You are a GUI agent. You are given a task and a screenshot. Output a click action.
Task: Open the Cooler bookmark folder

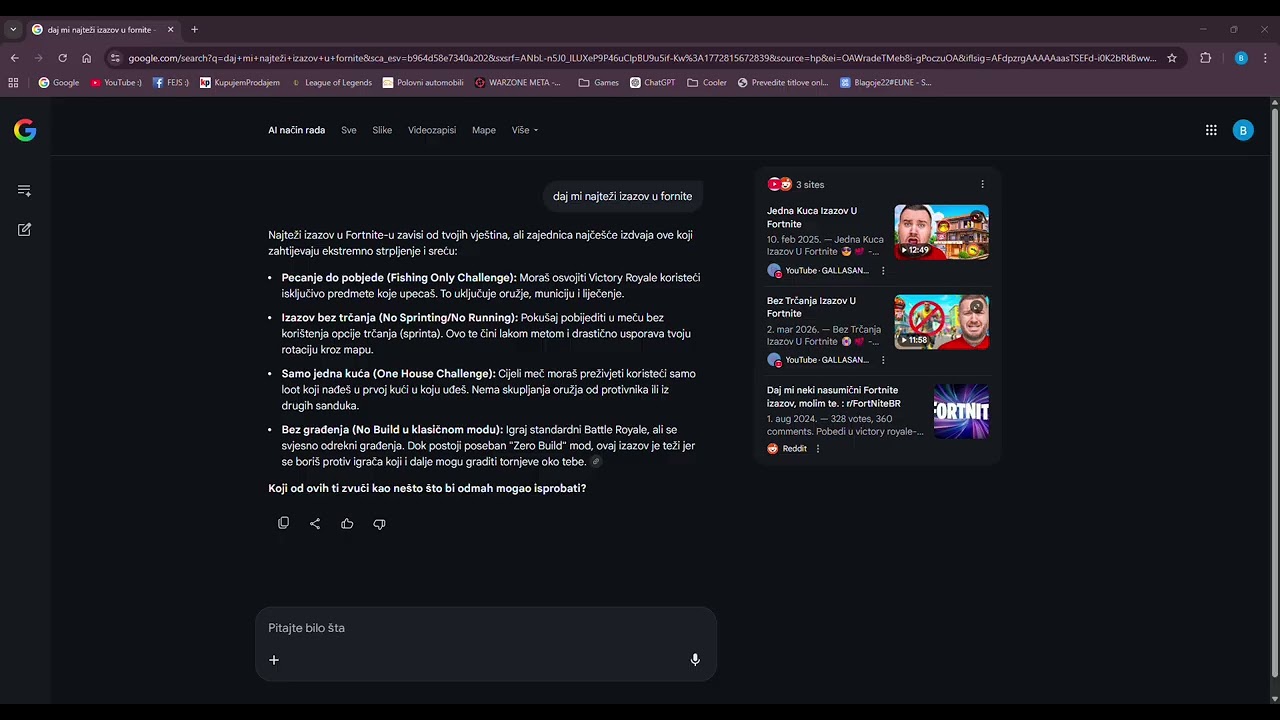pyautogui.click(x=707, y=83)
